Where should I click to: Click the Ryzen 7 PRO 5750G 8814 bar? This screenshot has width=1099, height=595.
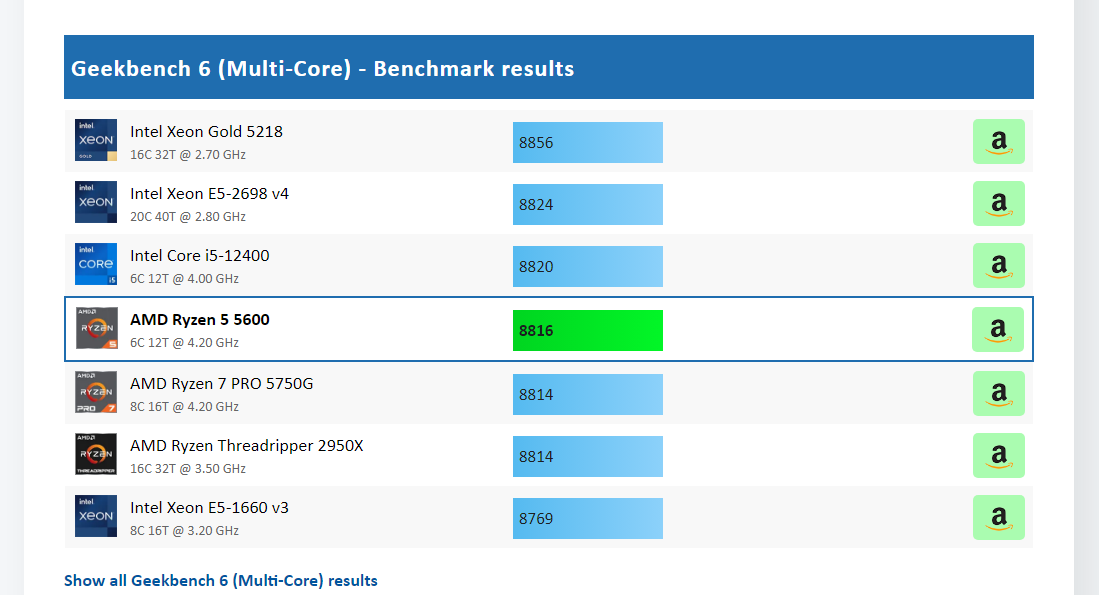[587, 395]
